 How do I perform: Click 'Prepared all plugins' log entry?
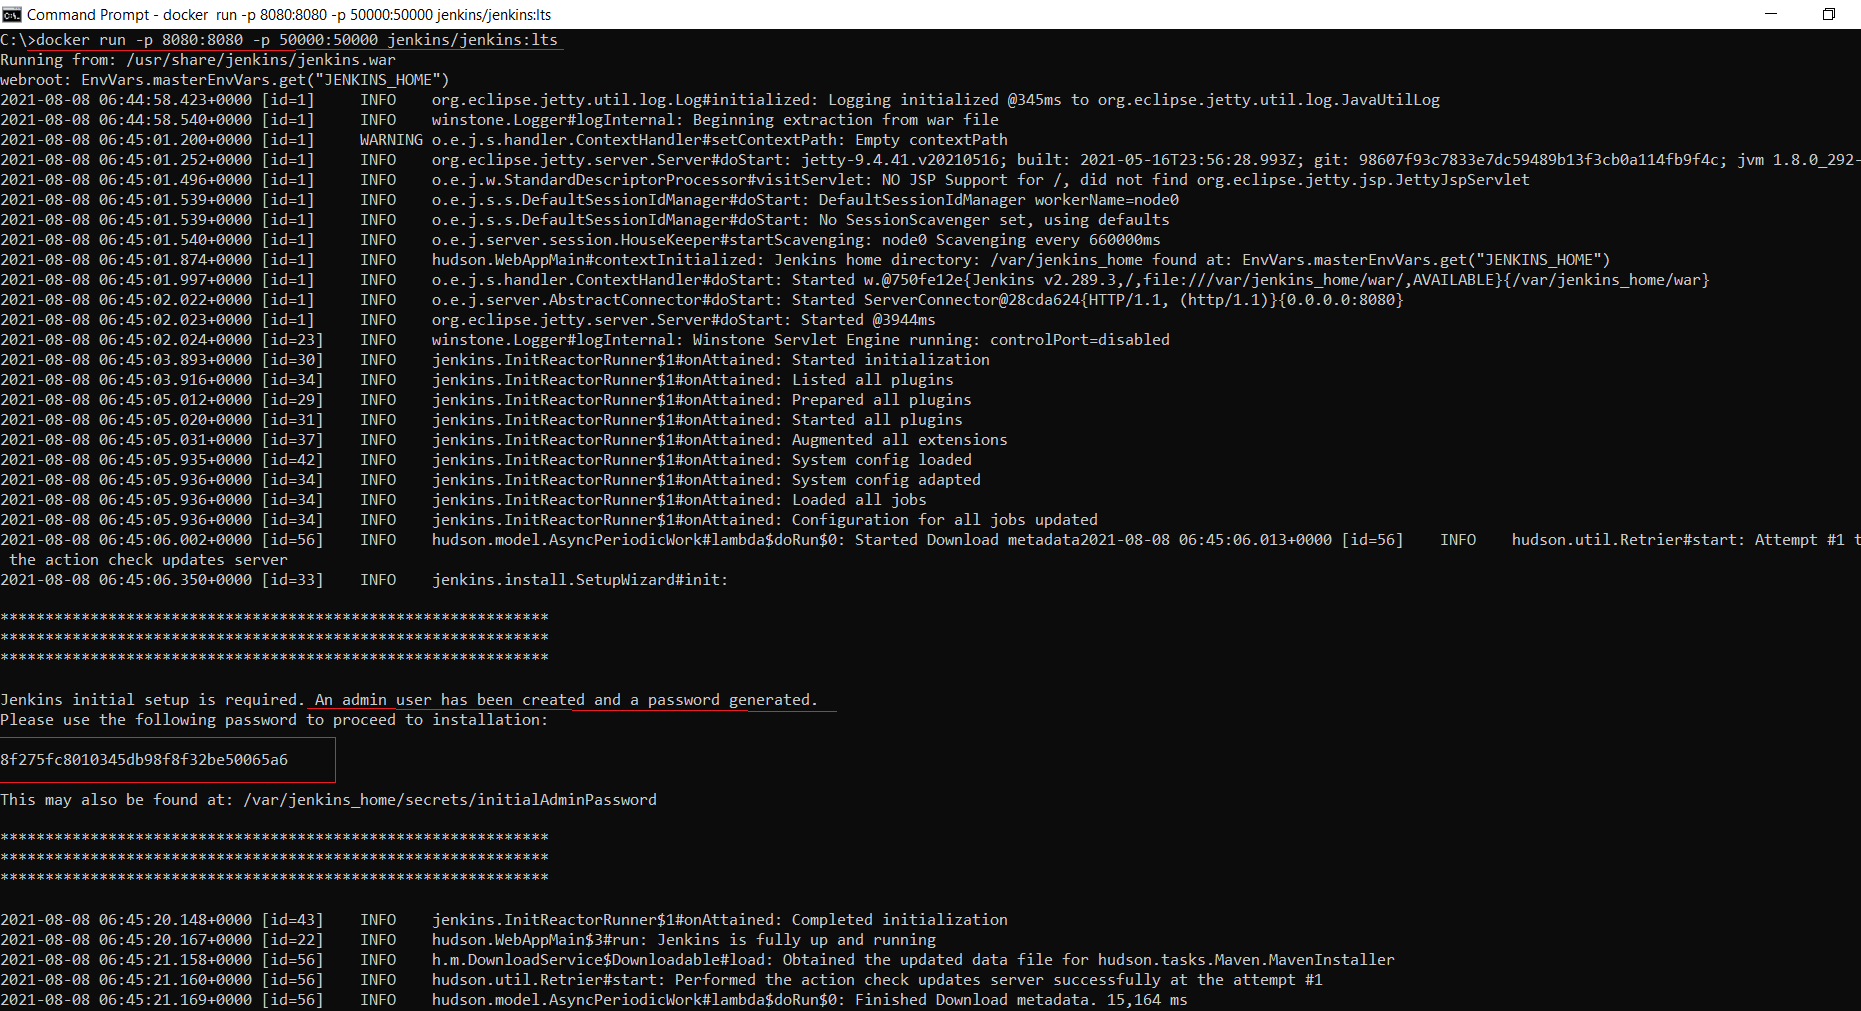click(882, 400)
